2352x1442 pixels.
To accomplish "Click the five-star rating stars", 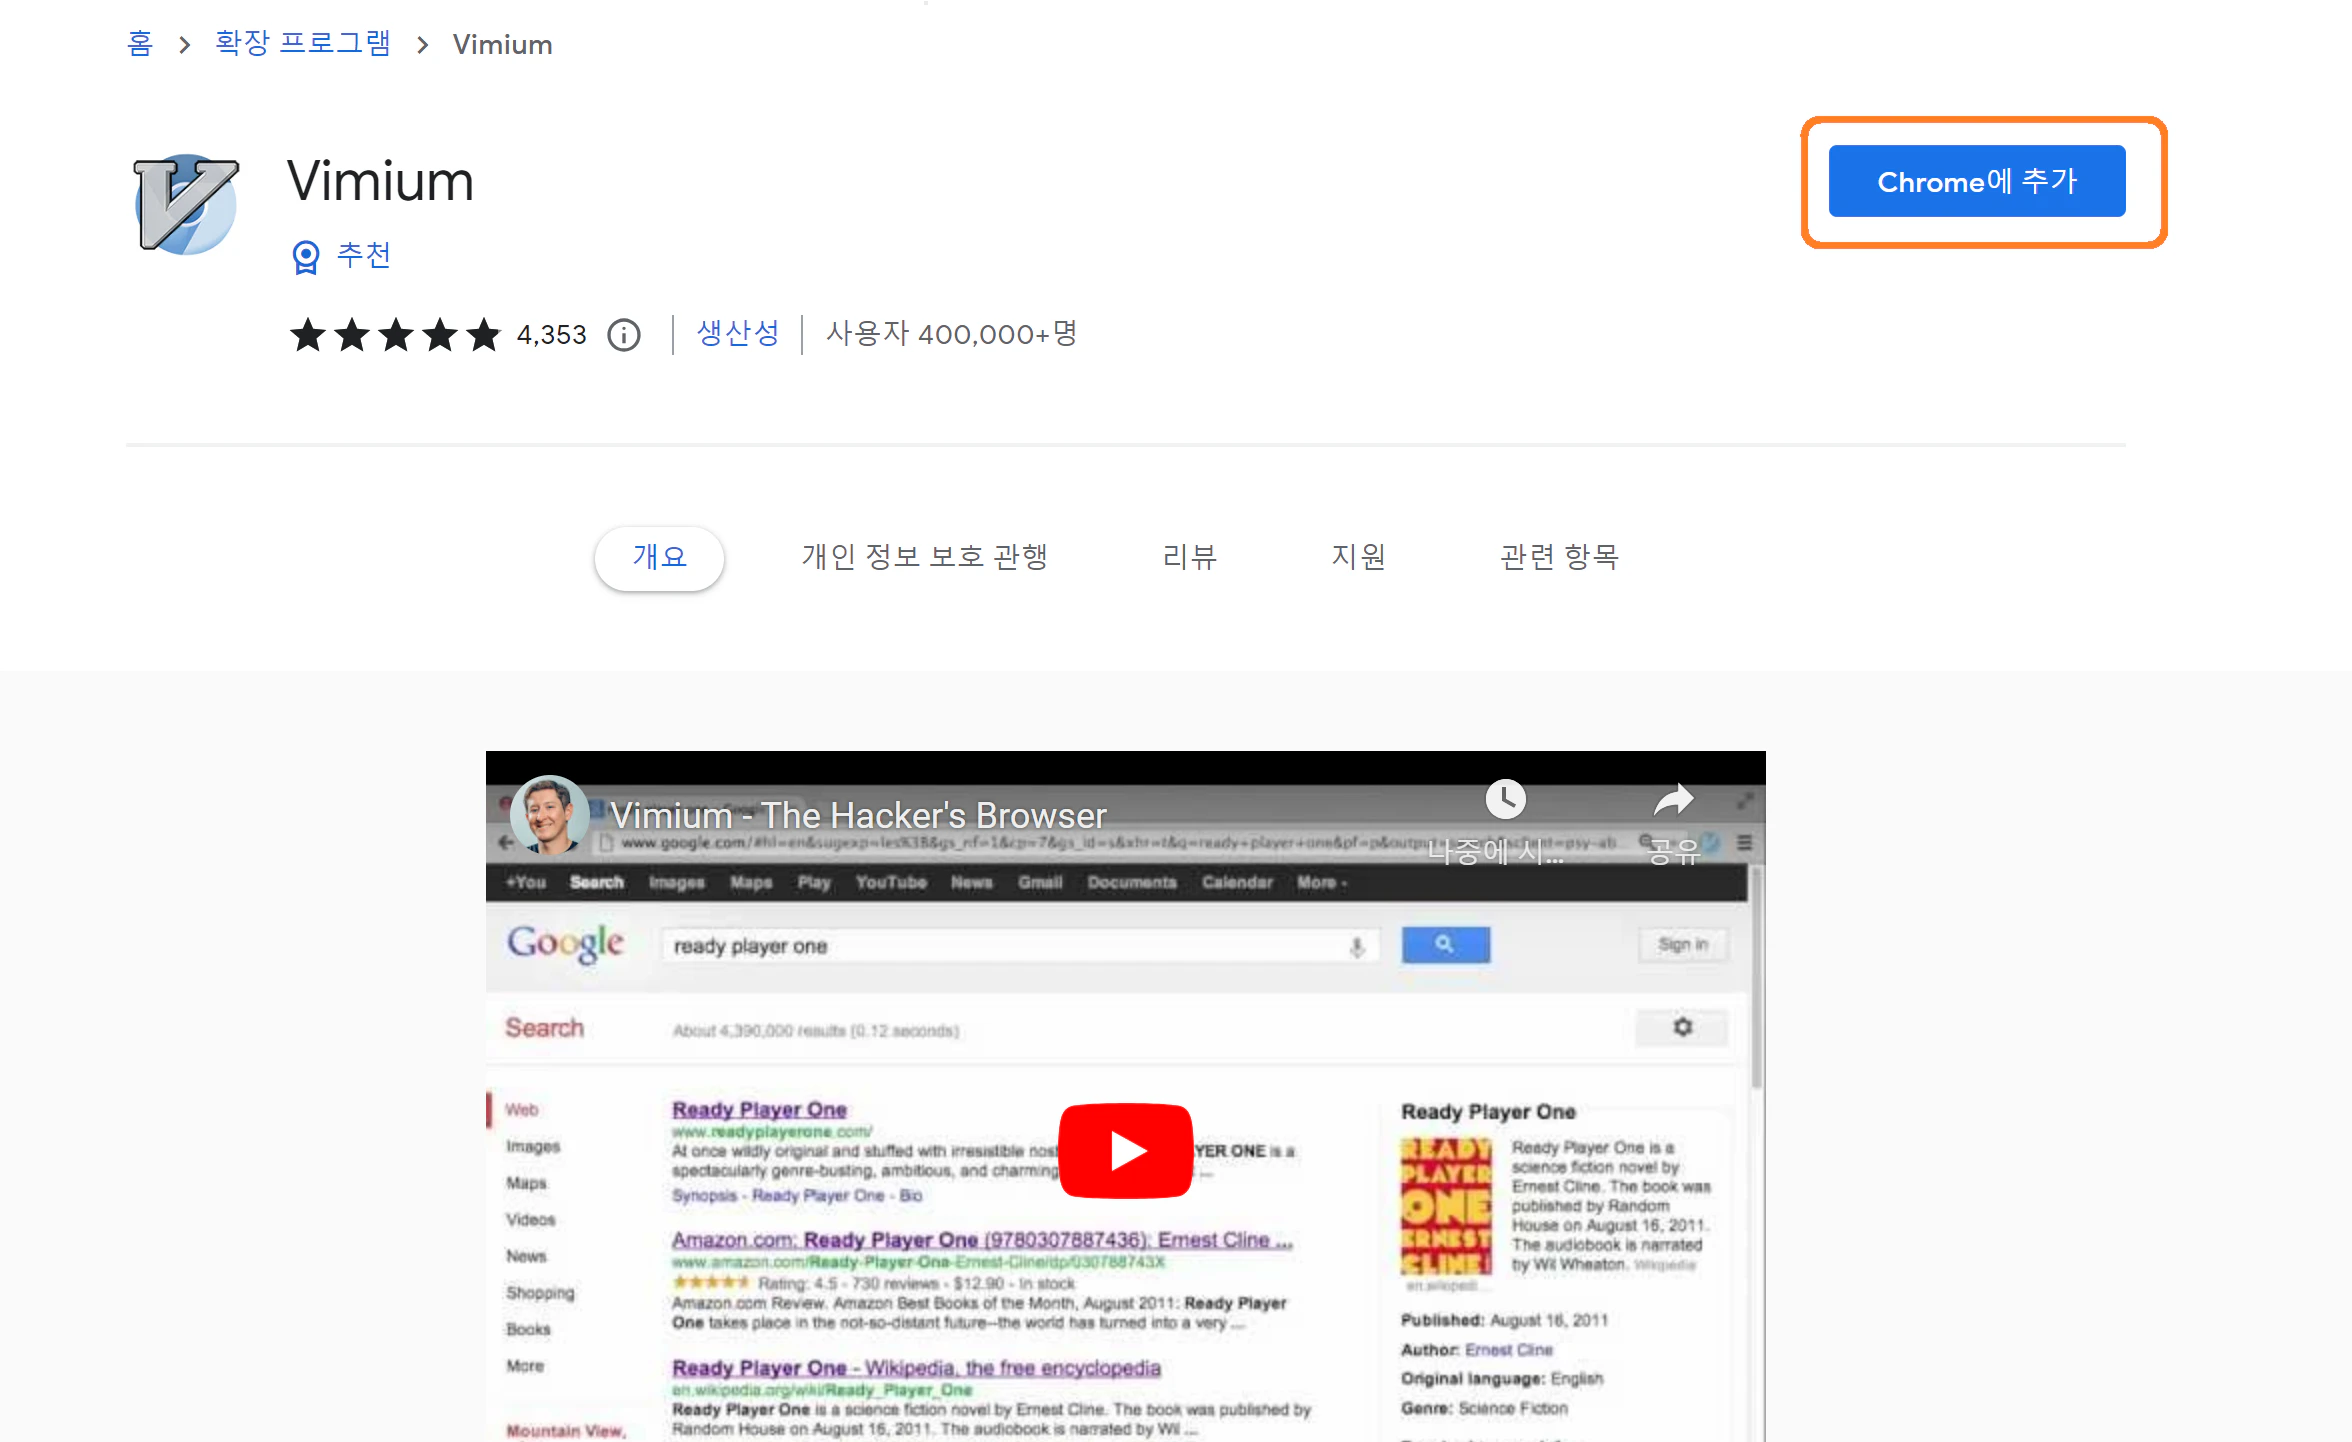I will pyautogui.click(x=394, y=336).
